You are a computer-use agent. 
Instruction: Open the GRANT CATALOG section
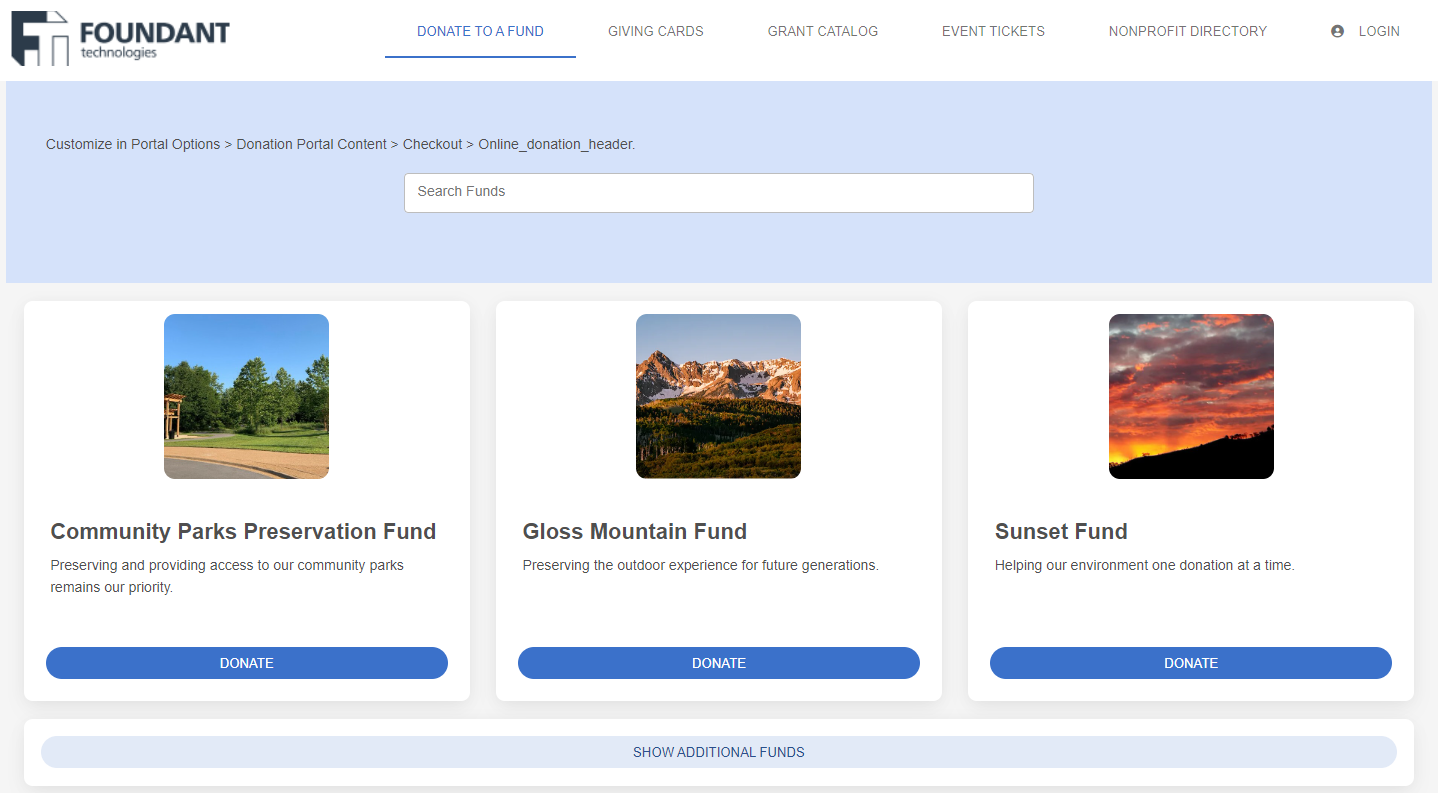coord(822,31)
